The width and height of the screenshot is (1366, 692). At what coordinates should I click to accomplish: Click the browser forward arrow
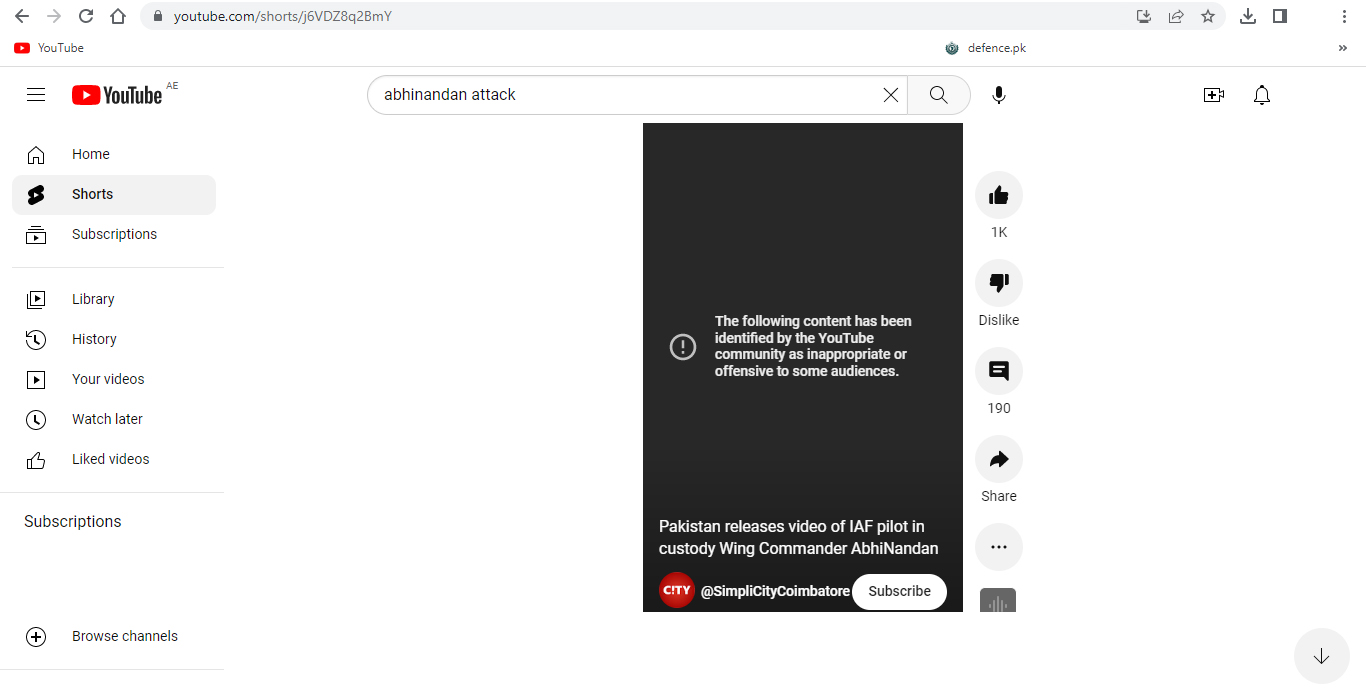[x=54, y=16]
